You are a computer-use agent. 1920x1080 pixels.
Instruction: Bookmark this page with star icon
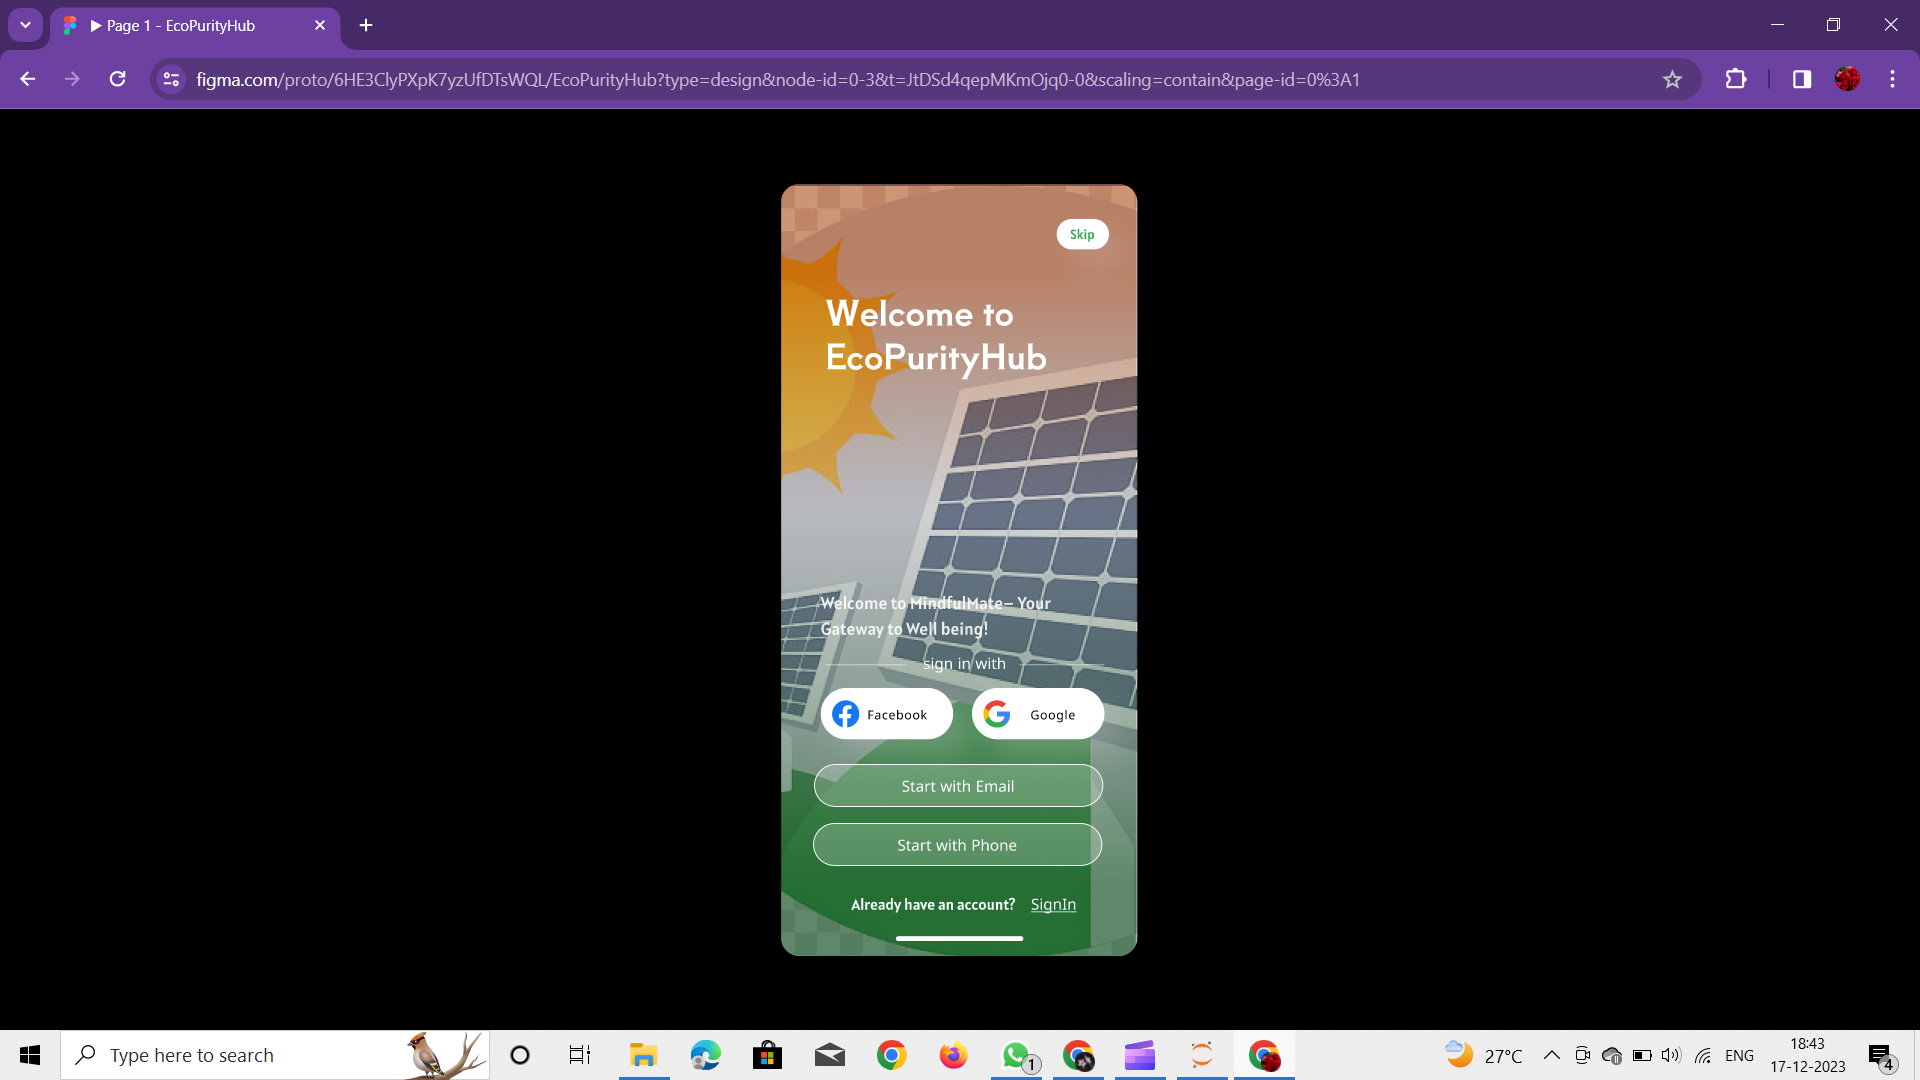click(1672, 80)
